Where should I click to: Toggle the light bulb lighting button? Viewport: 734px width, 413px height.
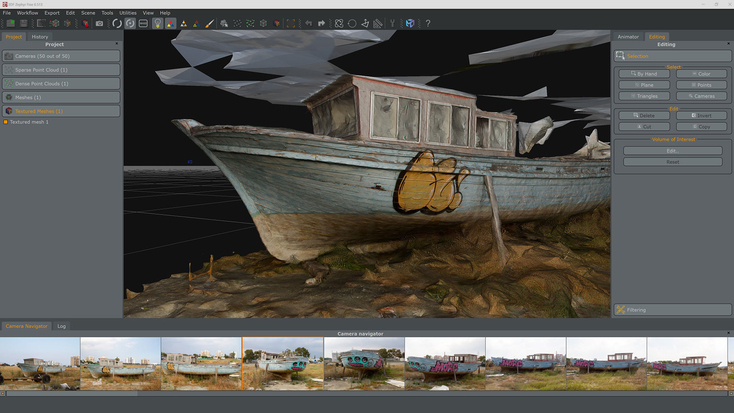tap(158, 23)
